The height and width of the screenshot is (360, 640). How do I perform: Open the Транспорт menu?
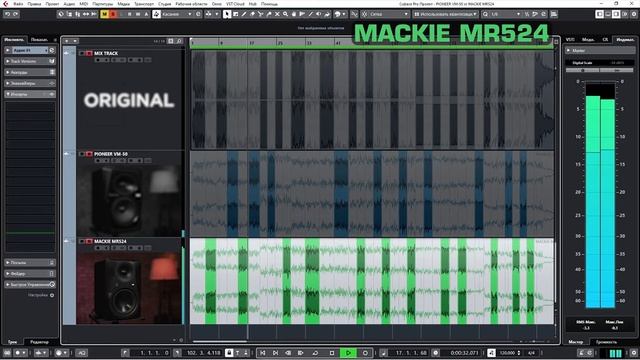144,4
